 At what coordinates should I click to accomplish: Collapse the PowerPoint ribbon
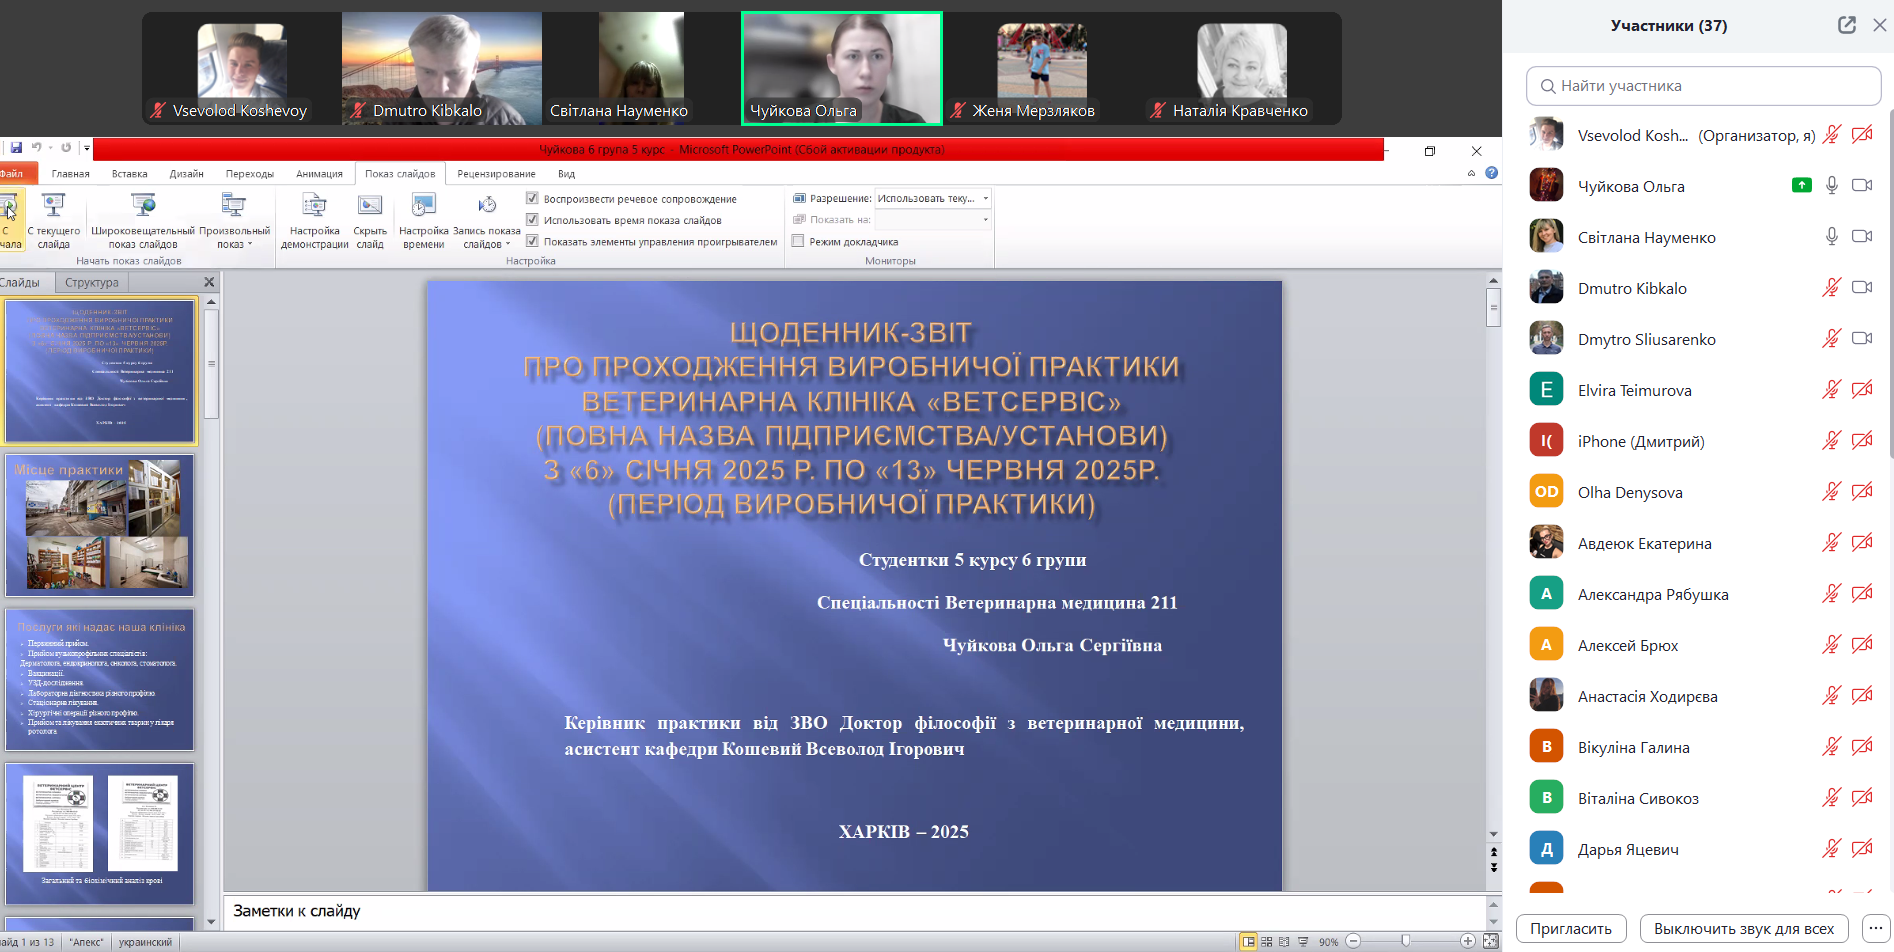pos(1471,173)
